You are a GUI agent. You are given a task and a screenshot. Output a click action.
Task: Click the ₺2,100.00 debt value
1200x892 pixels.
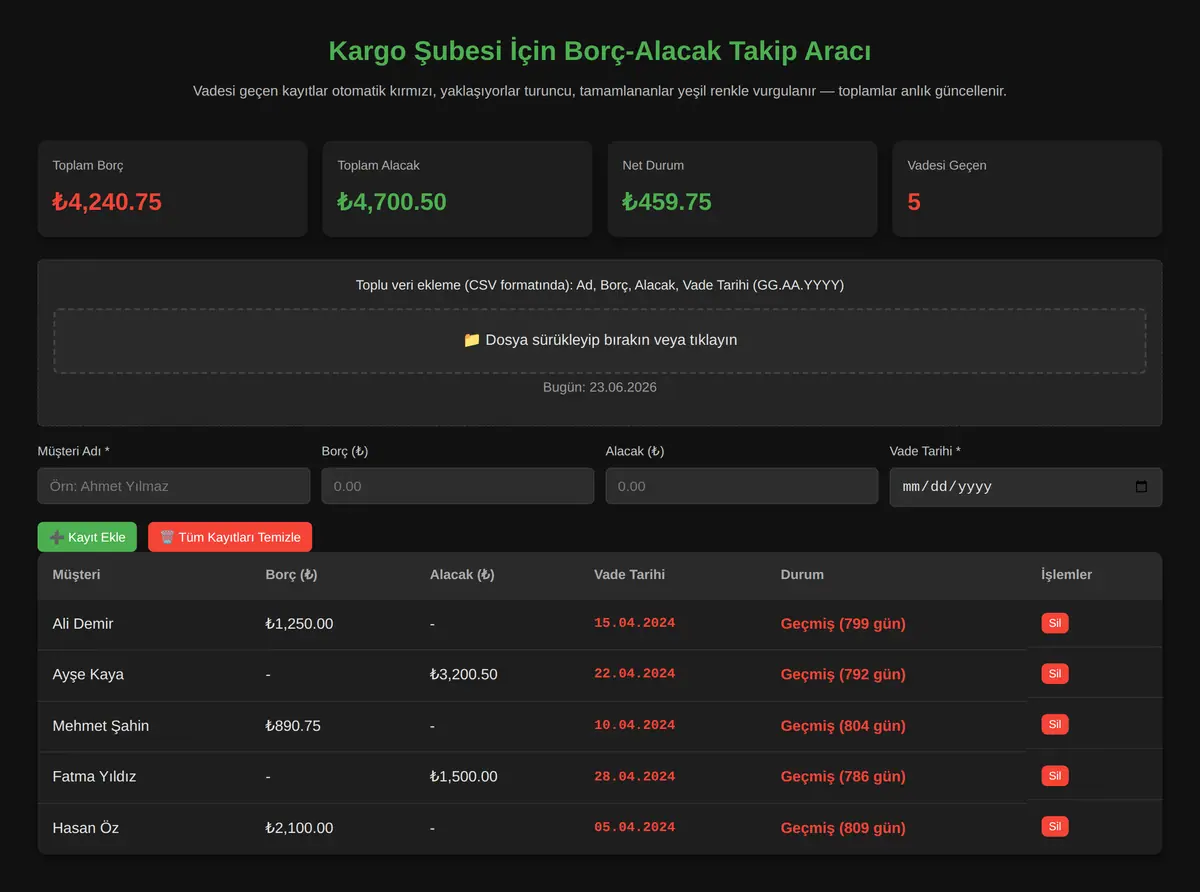[x=299, y=828]
